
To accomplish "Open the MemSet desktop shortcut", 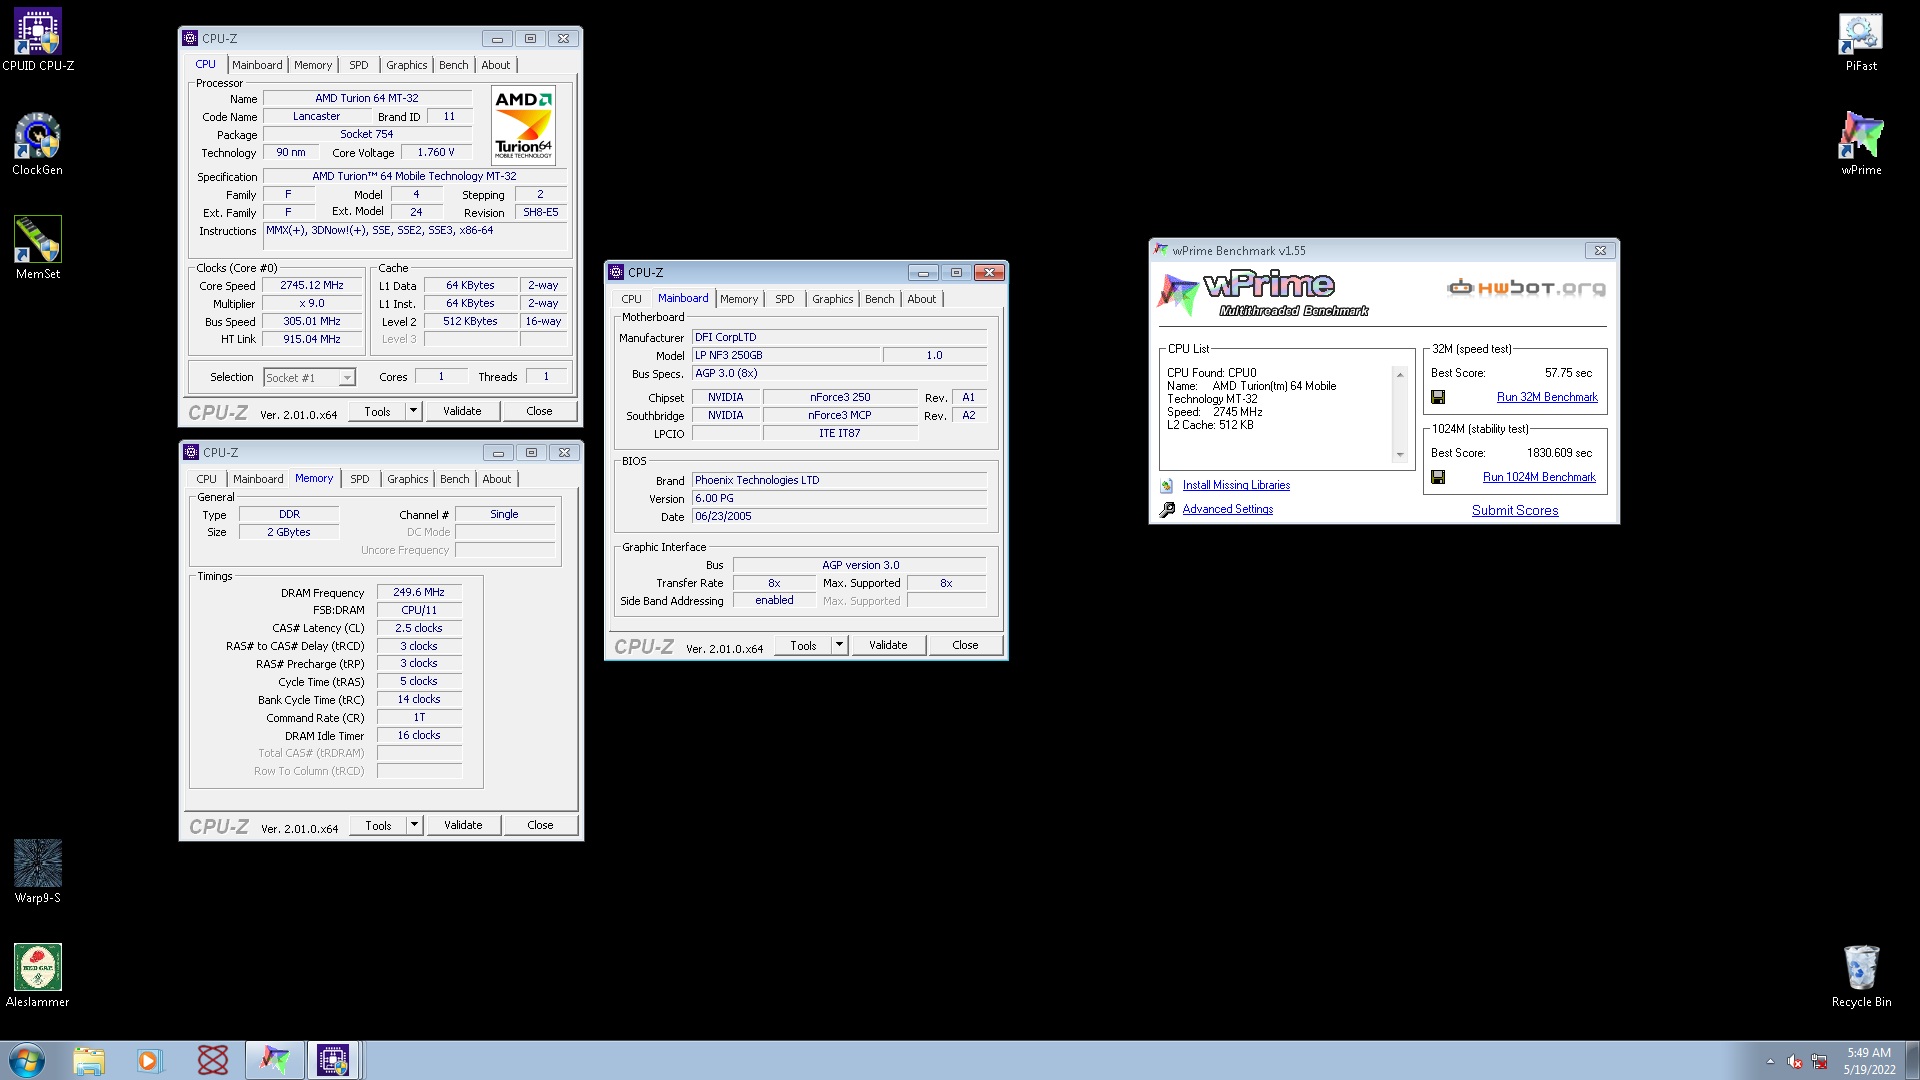I will 38,248.
